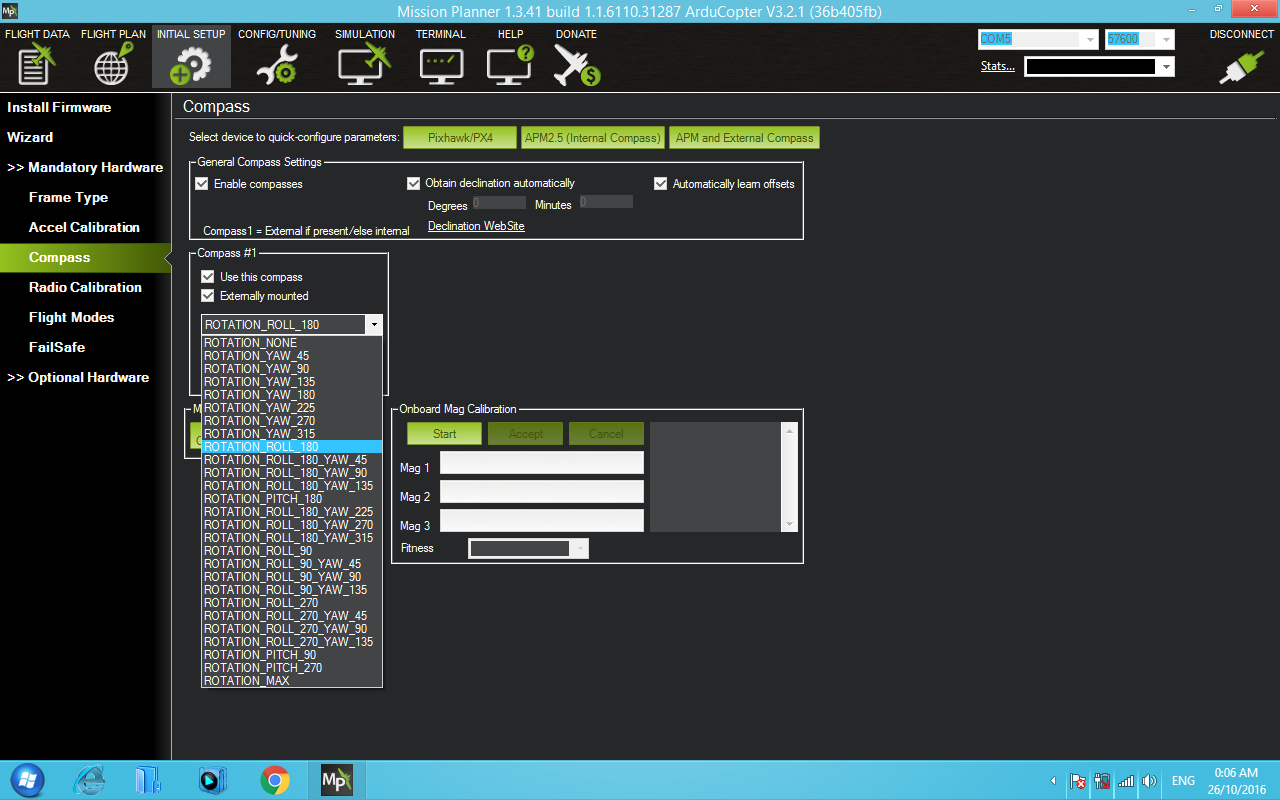Click the calibration log scrollbar
1280x800 pixels.
click(789, 477)
